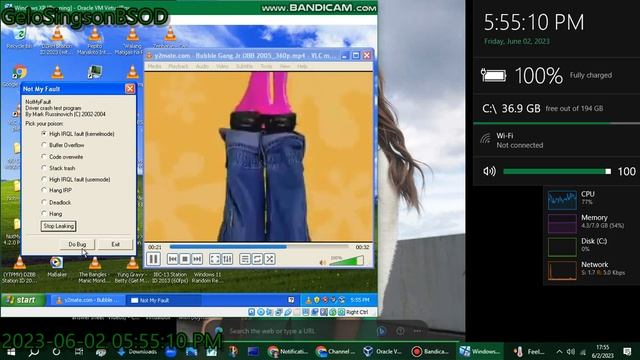Select High IRQL fault (usermode) option
The width and height of the screenshot is (640, 360).
click(x=76, y=180)
